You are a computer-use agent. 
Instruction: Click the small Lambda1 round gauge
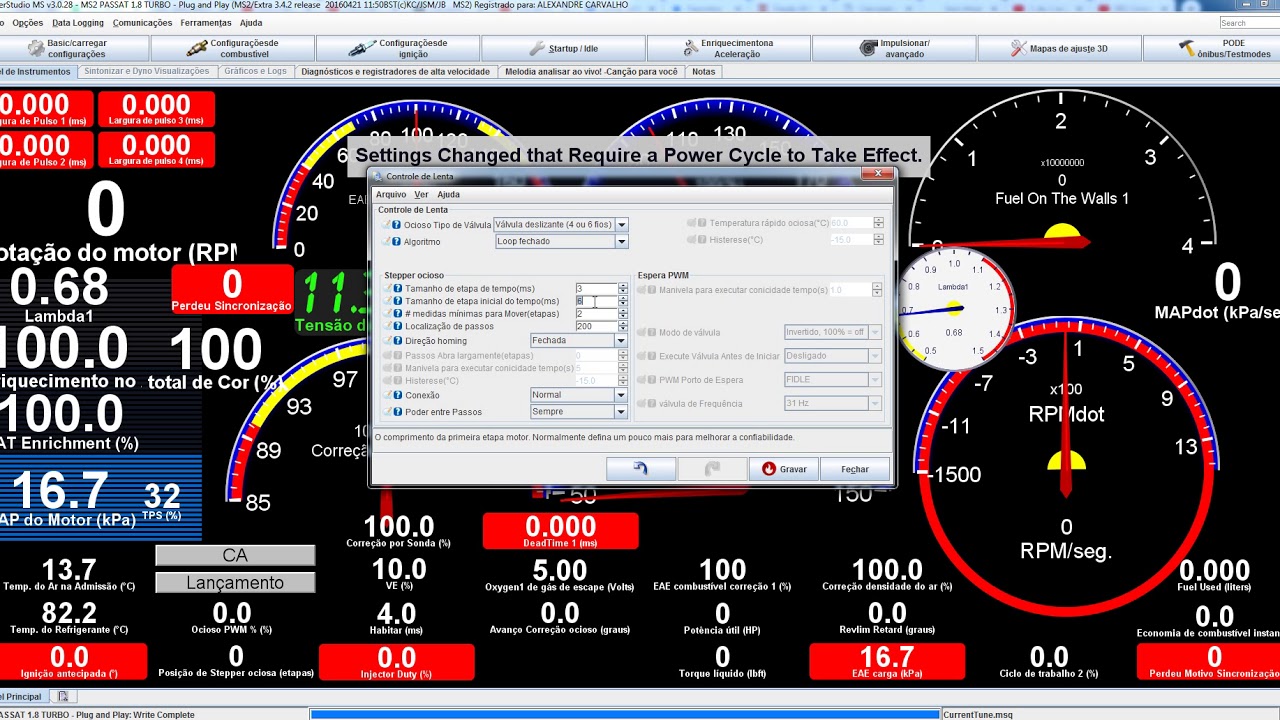(953, 308)
